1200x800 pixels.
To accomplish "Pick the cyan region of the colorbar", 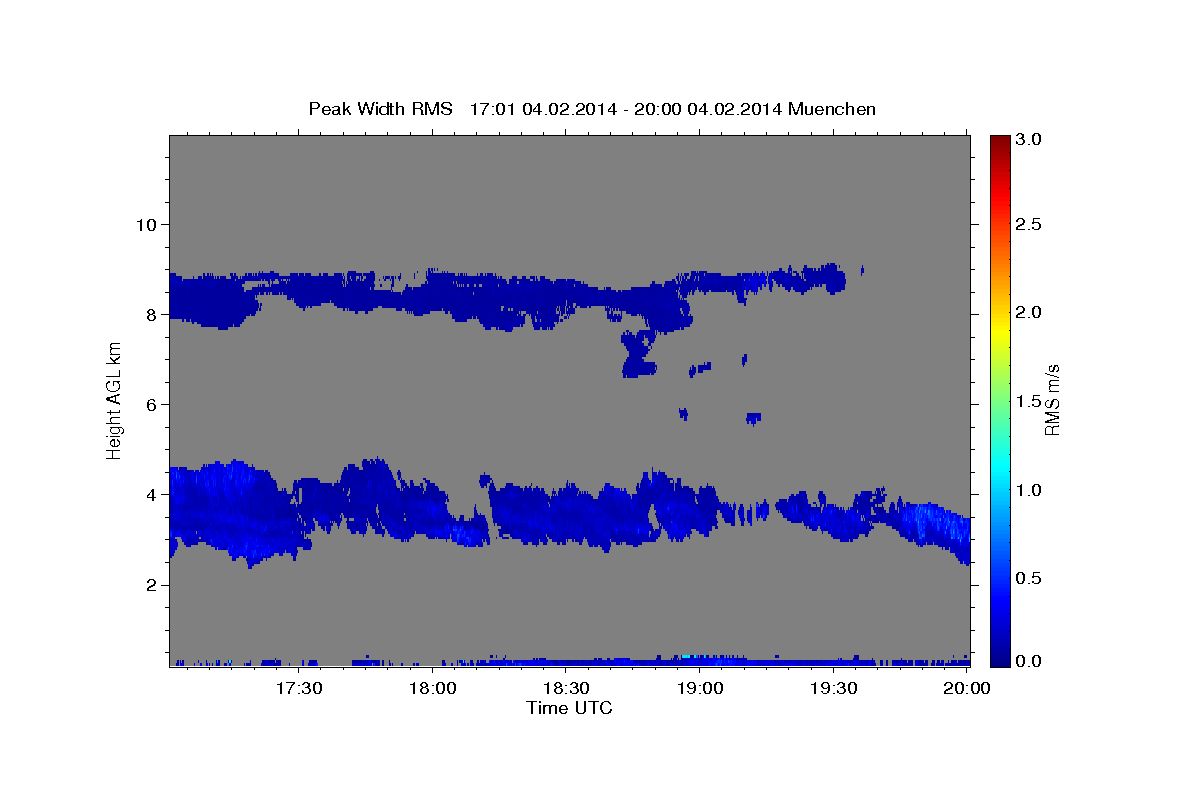I will [999, 468].
